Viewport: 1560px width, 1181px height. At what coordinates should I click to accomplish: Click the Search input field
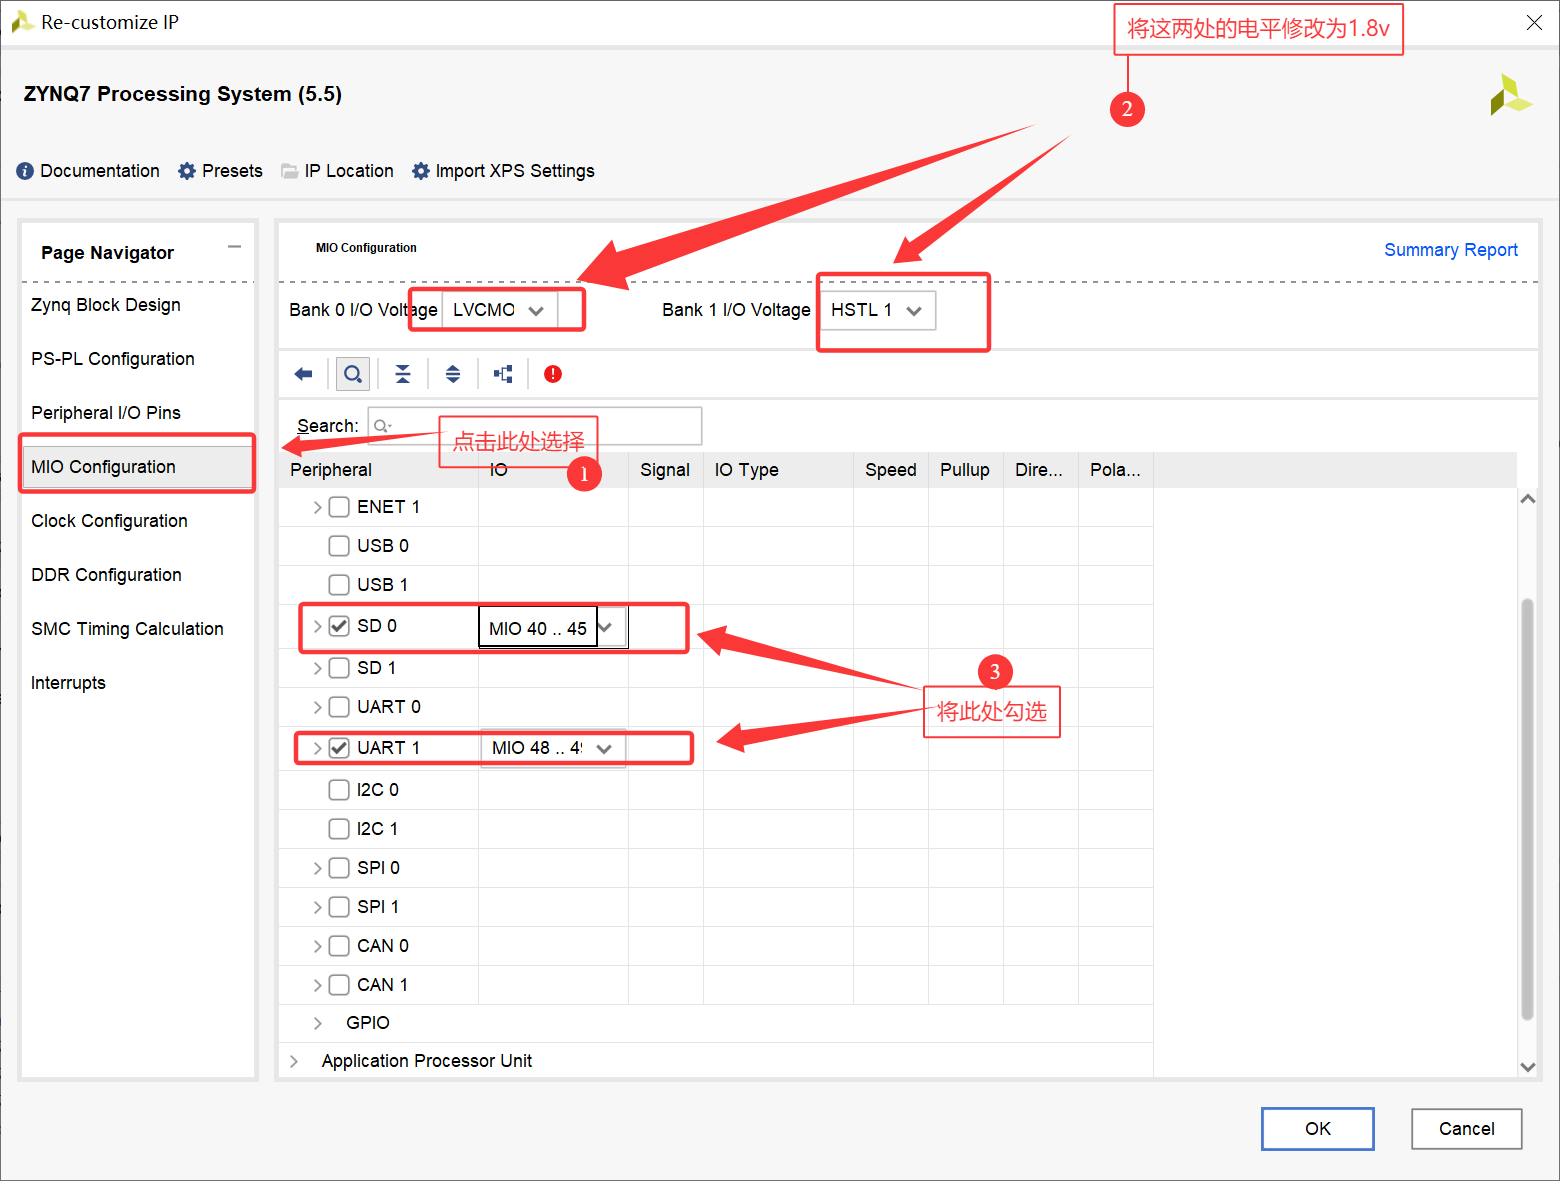point(535,426)
